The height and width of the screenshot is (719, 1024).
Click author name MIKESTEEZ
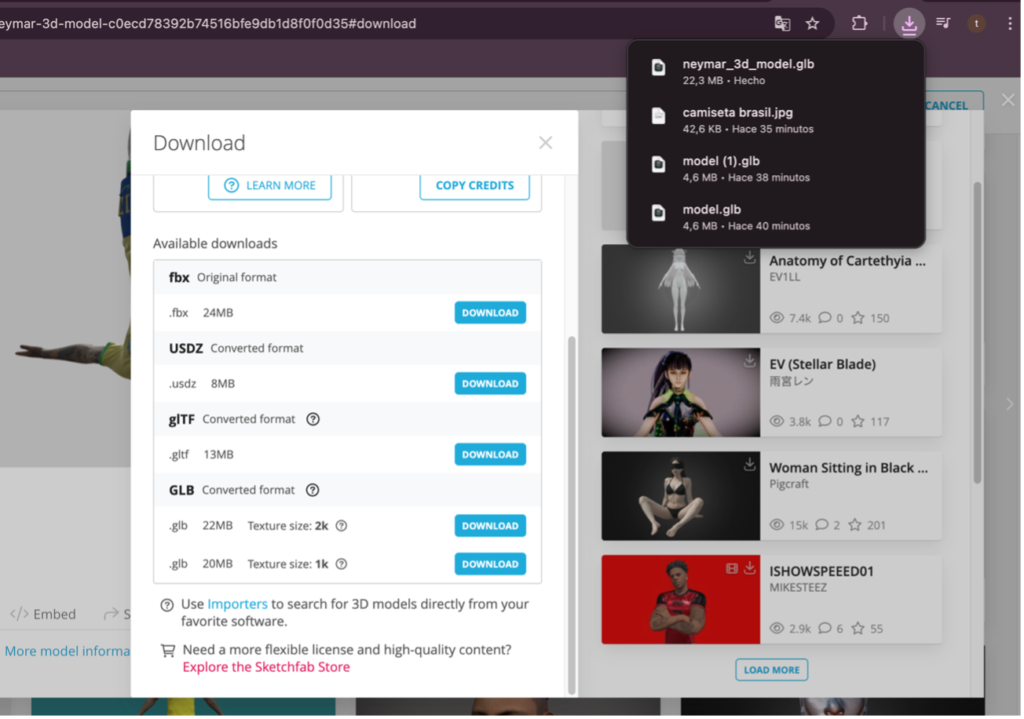click(800, 588)
